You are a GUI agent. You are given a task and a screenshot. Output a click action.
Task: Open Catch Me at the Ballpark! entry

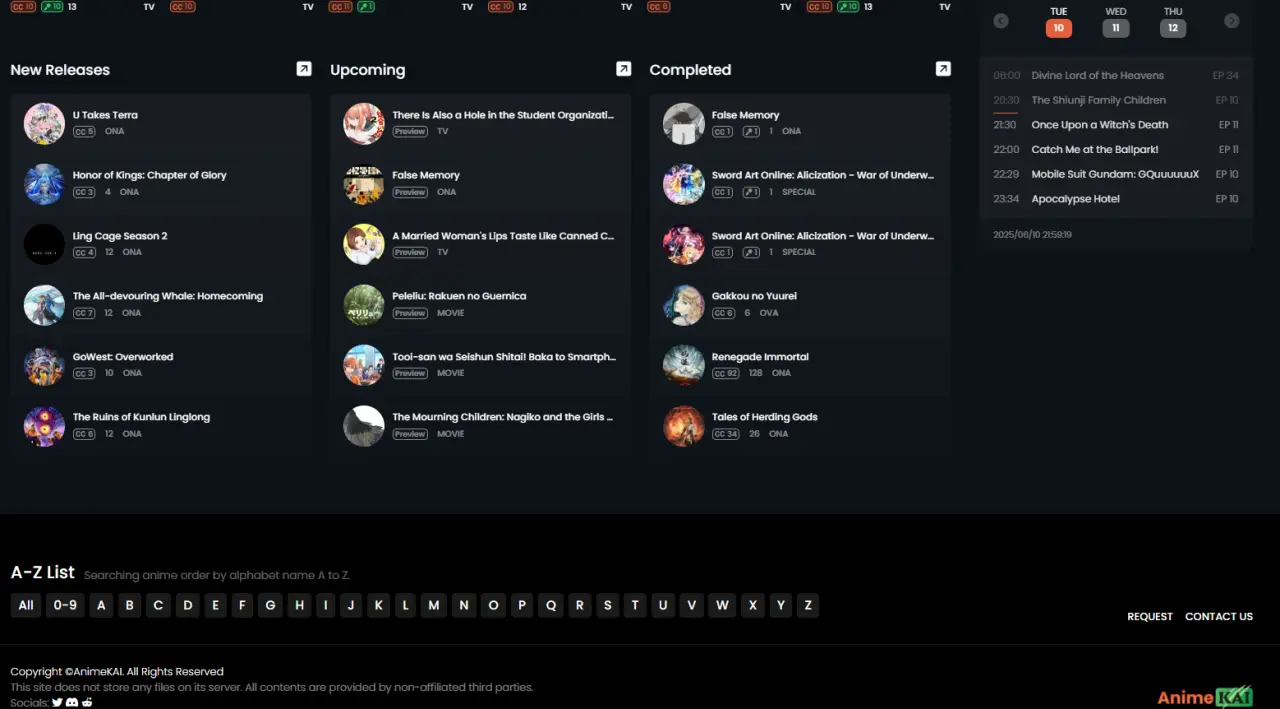pyautogui.click(x=1116, y=149)
